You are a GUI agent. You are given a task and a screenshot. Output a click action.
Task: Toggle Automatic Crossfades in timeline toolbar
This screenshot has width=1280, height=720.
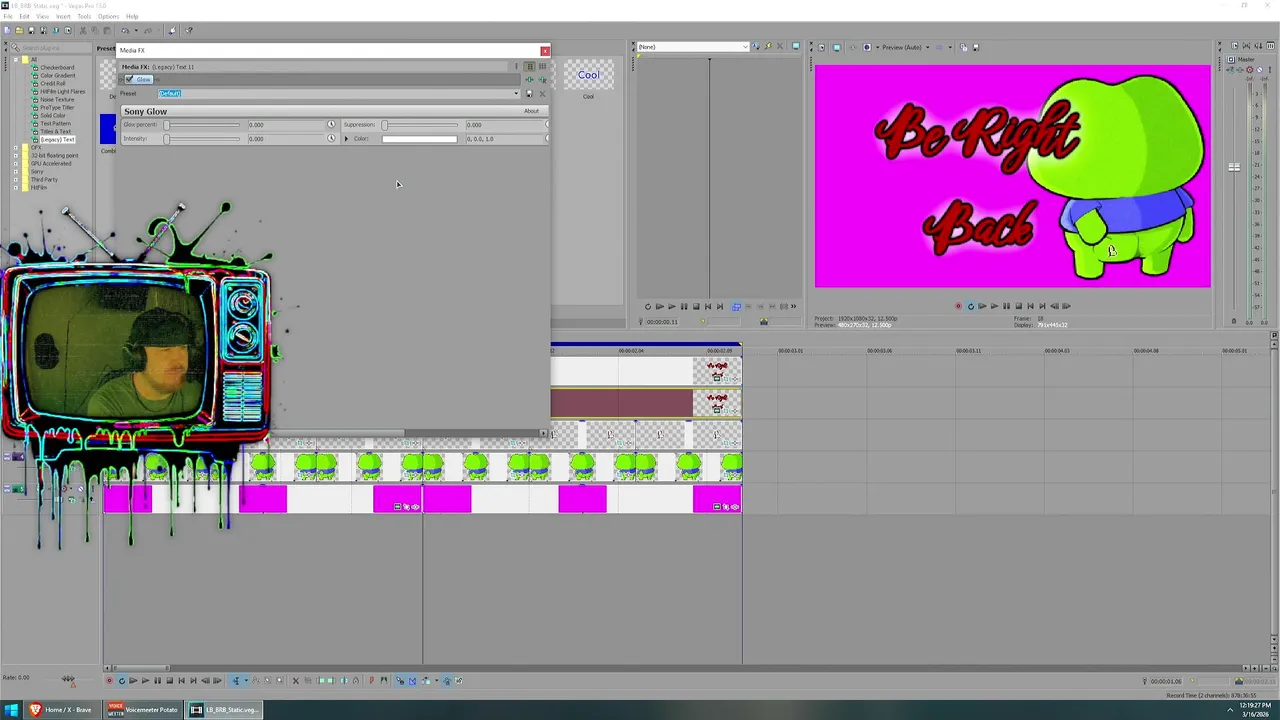coord(412,681)
